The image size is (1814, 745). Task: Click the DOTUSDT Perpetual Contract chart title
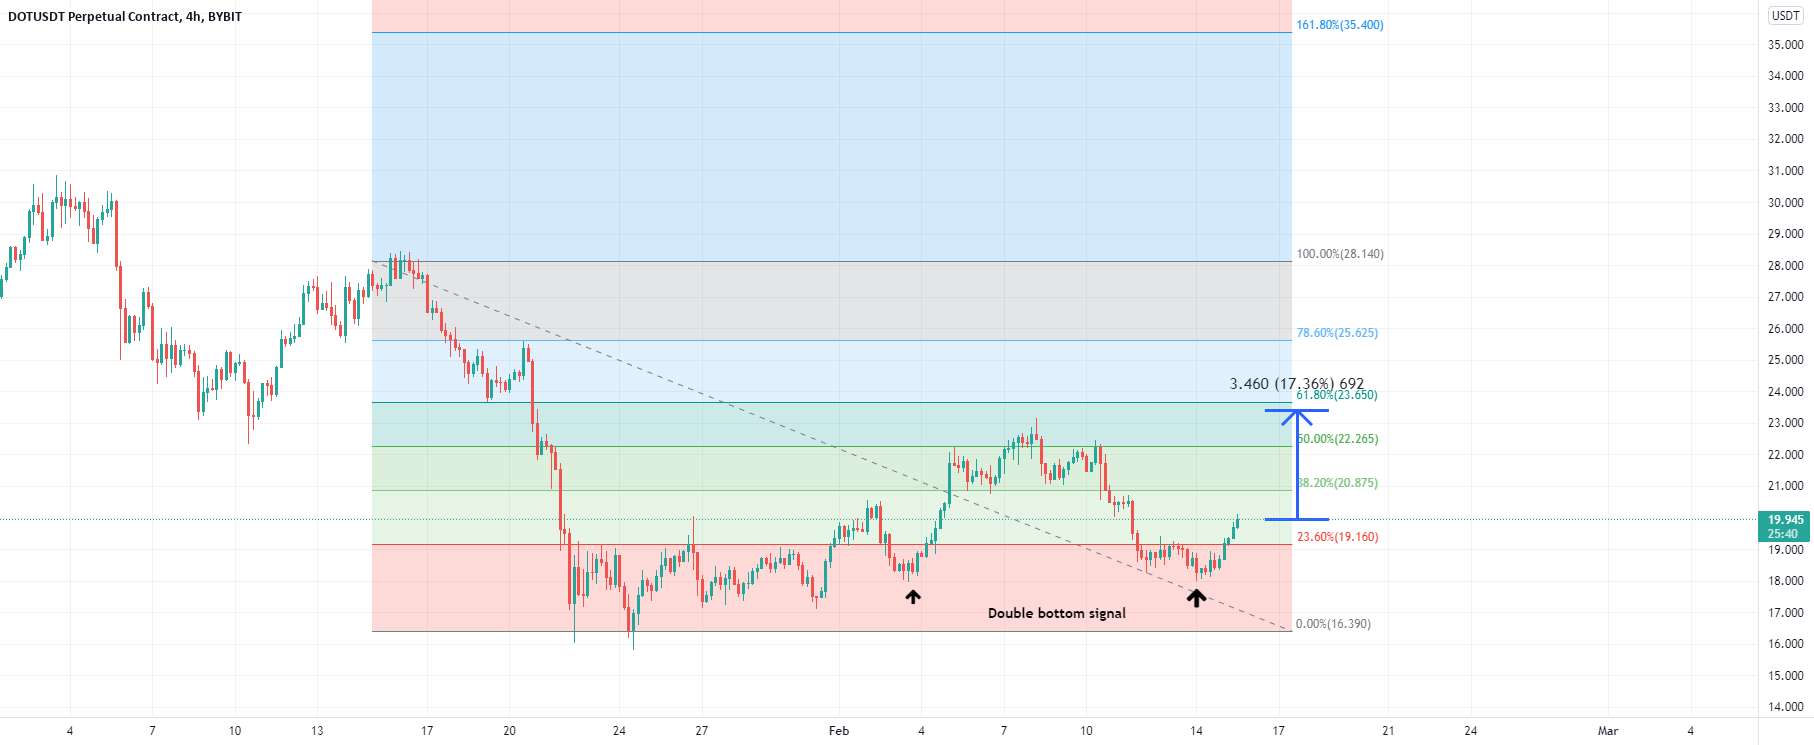[125, 16]
